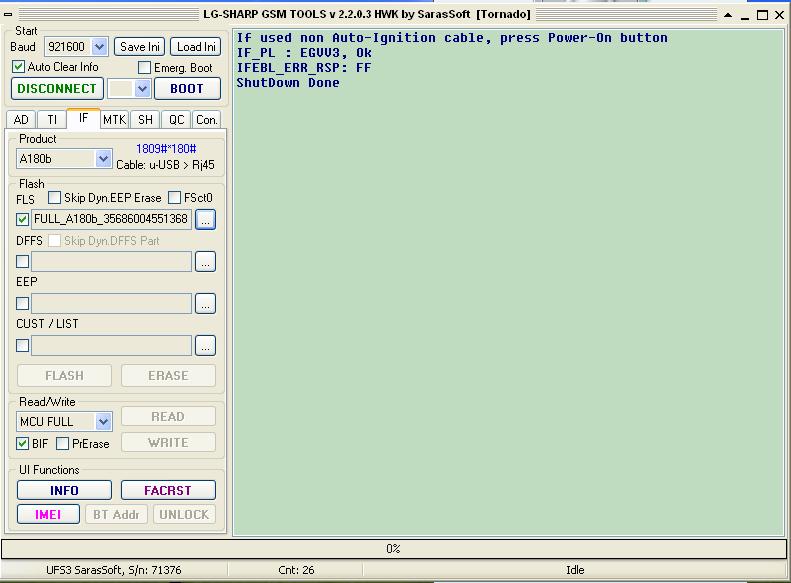Click the DISCONNECT button
Image resolution: width=791 pixels, height=583 pixels.
click(57, 89)
